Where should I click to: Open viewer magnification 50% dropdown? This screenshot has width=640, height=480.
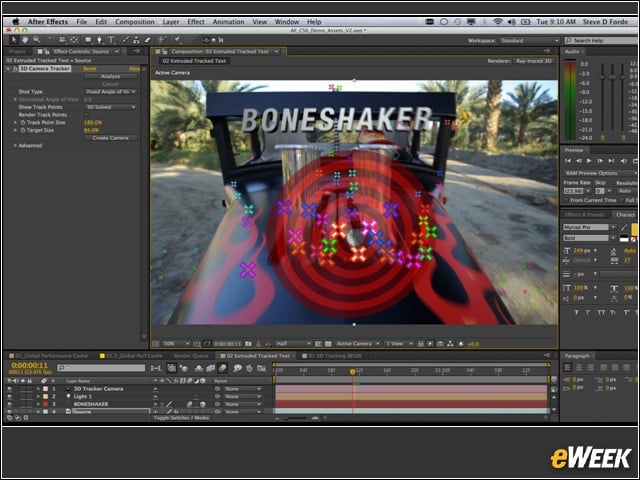point(176,344)
